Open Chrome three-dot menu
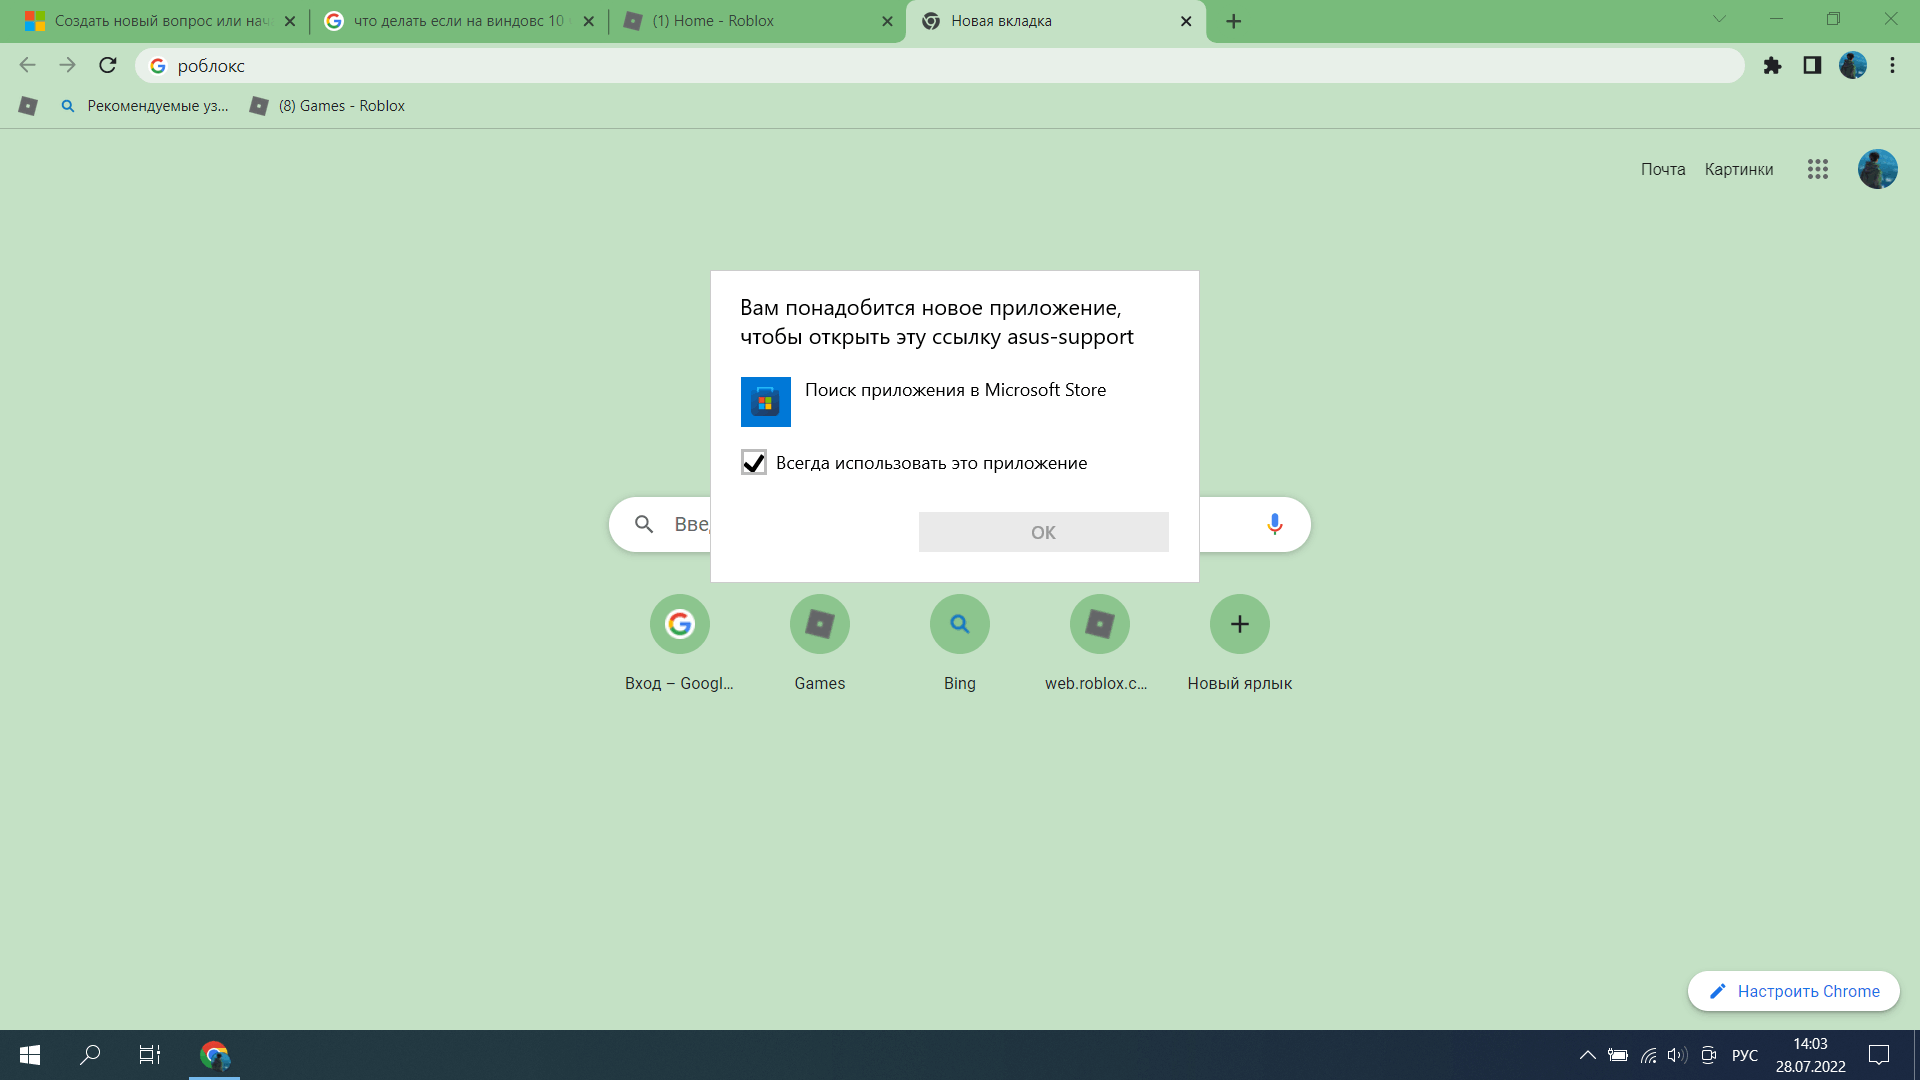The height and width of the screenshot is (1080, 1920). [x=1892, y=65]
